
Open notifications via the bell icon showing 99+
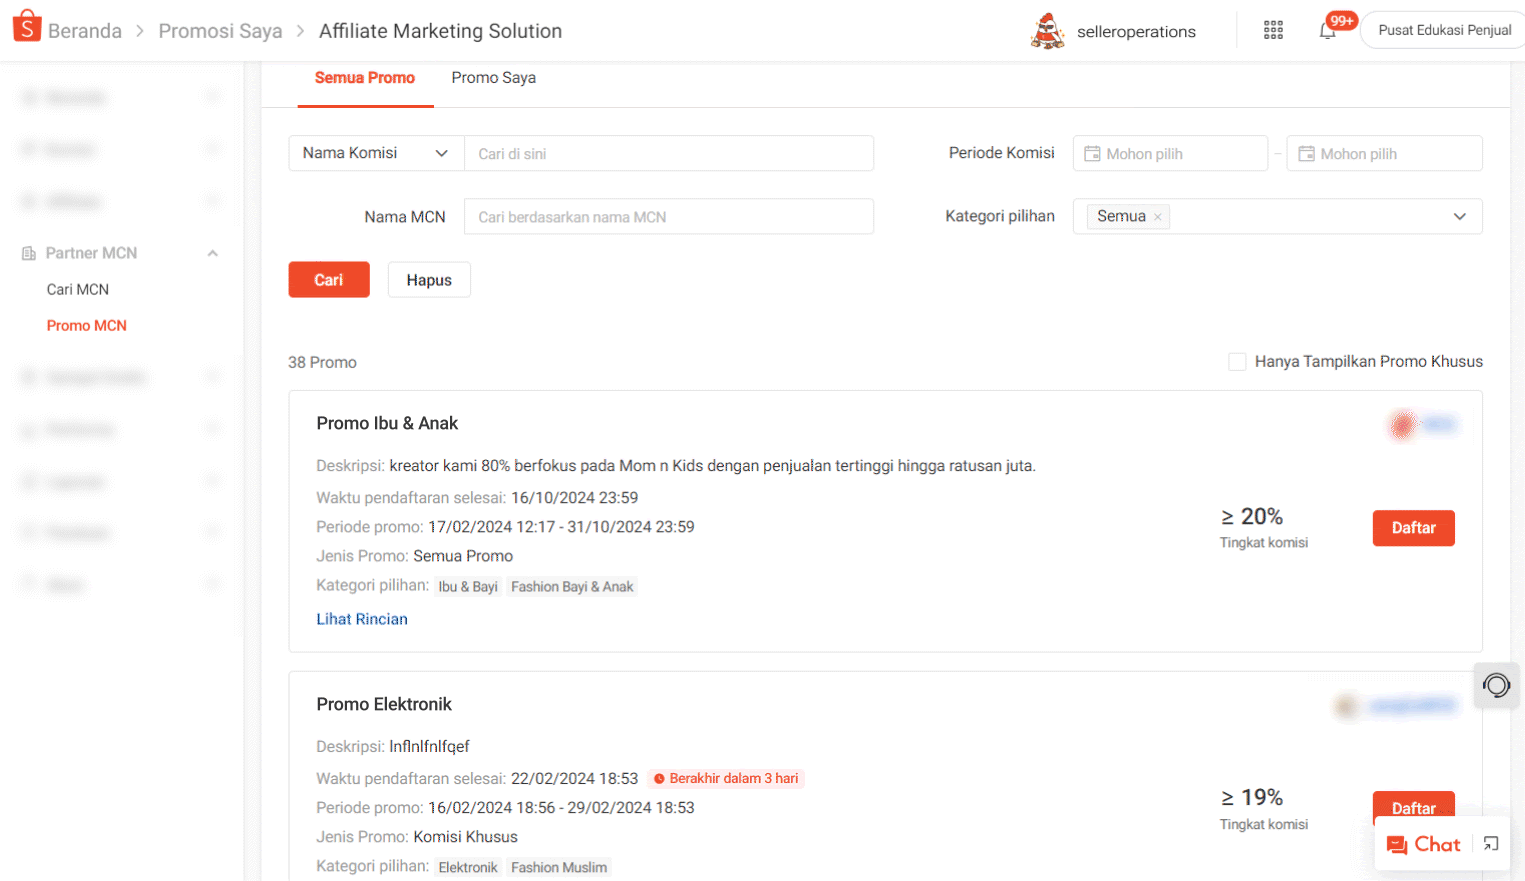point(1328,32)
